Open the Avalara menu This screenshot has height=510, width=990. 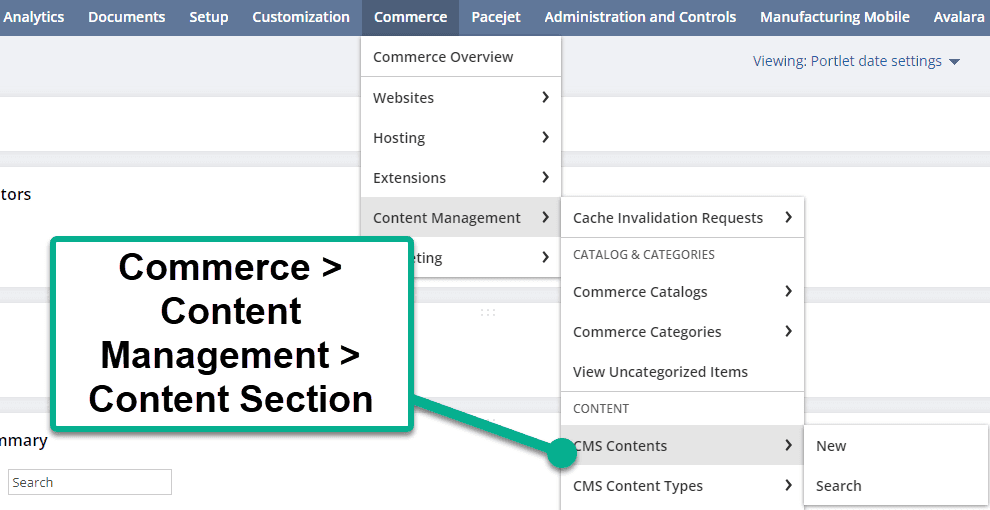pos(958,18)
